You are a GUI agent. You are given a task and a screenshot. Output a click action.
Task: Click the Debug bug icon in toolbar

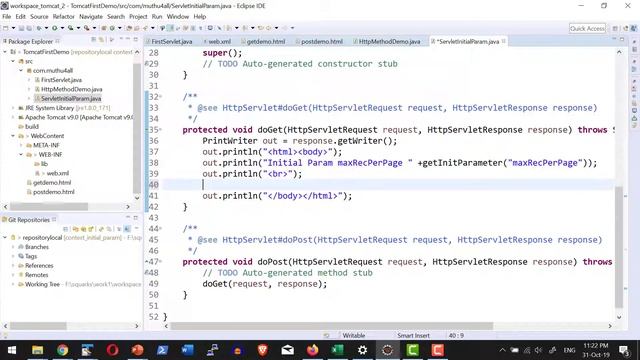tap(39, 28)
